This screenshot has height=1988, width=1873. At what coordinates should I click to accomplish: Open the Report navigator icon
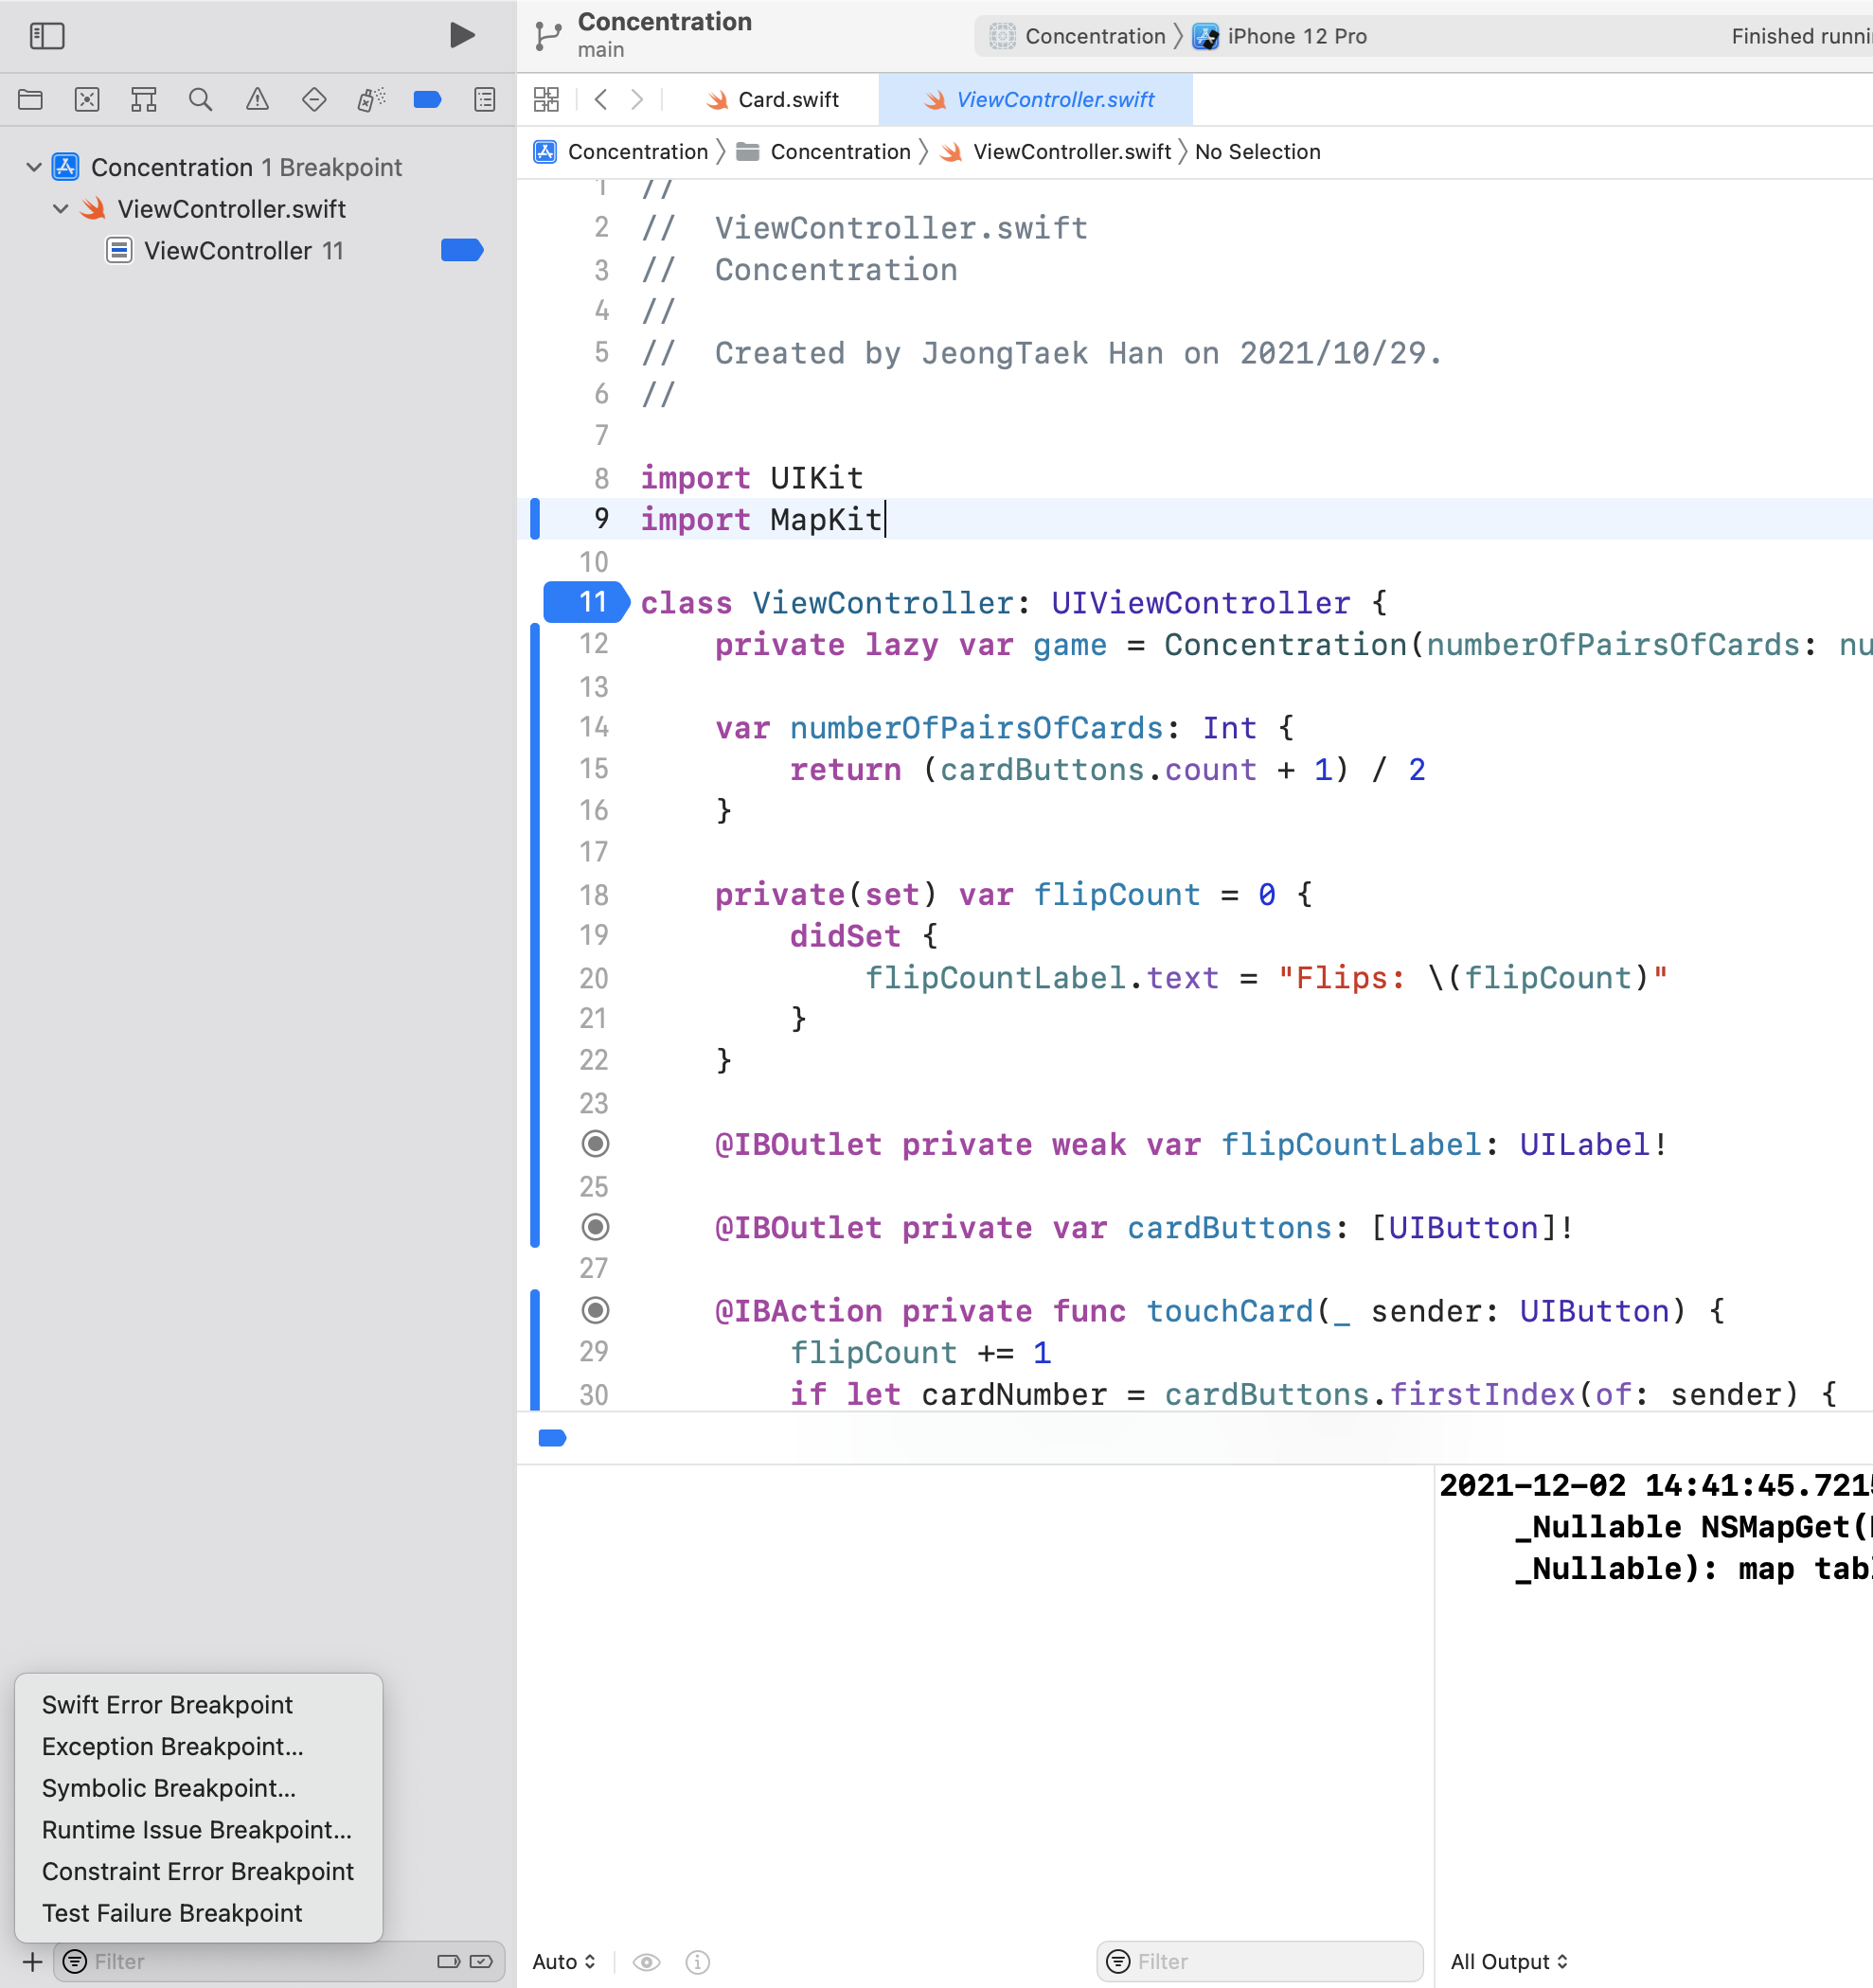pyautogui.click(x=485, y=100)
